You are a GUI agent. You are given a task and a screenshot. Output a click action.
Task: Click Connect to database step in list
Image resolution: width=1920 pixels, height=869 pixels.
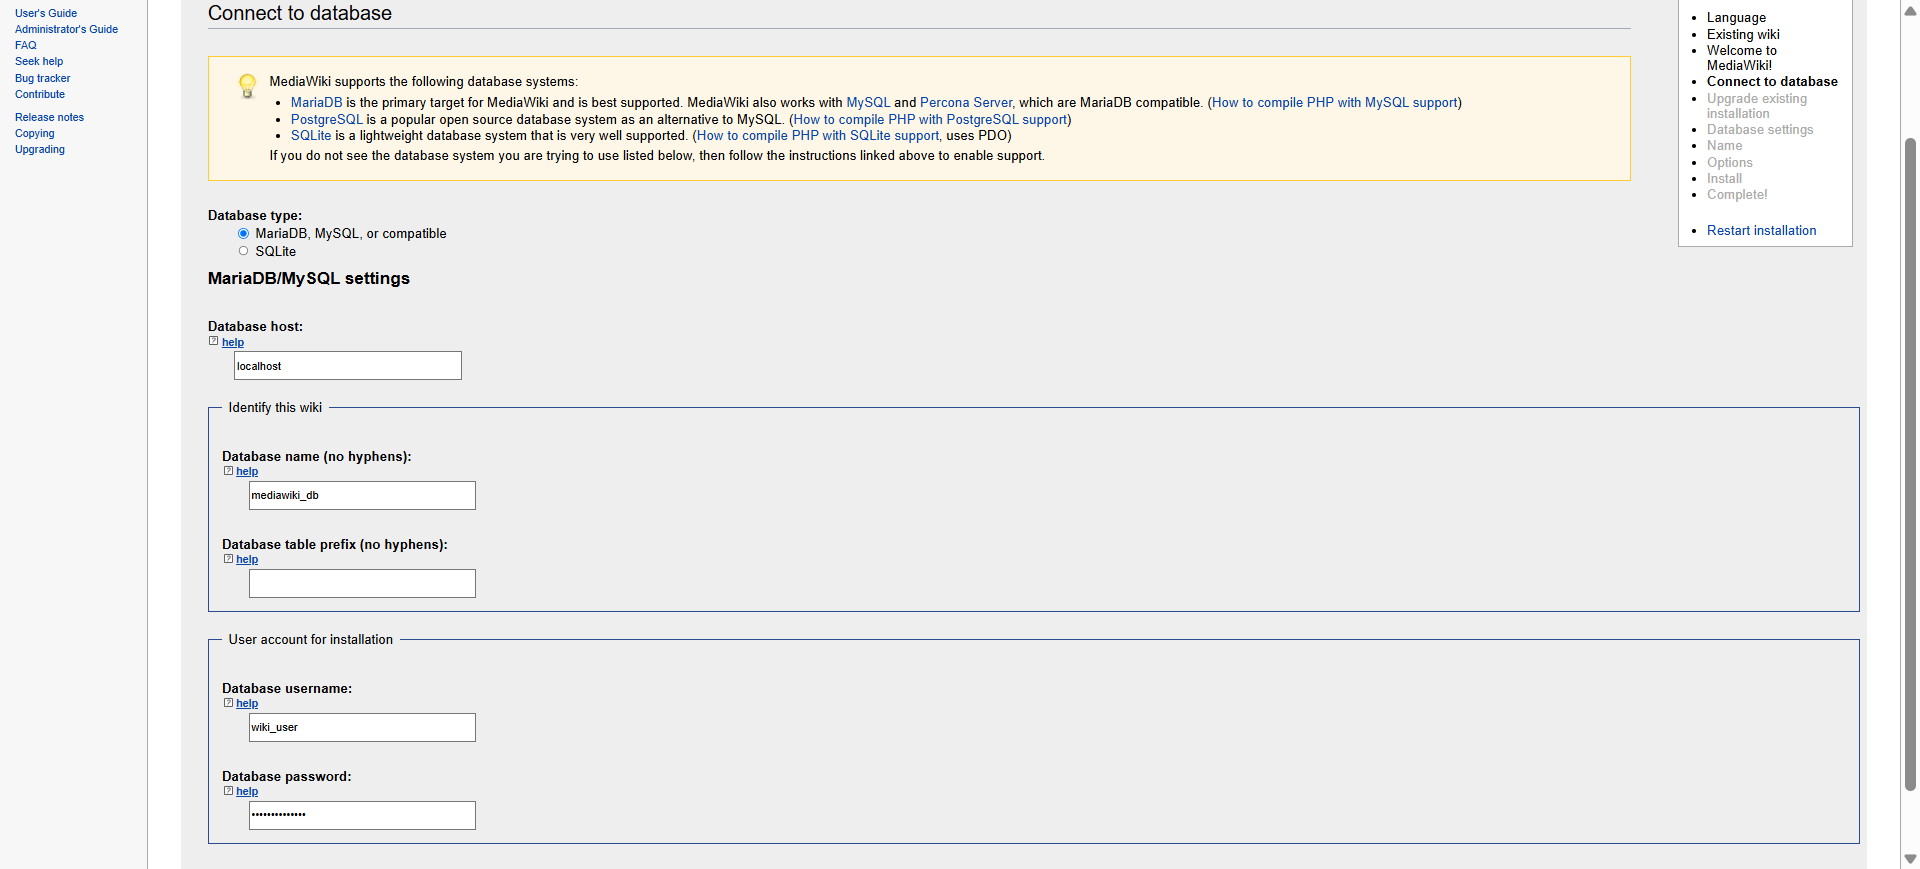pyautogui.click(x=1772, y=81)
